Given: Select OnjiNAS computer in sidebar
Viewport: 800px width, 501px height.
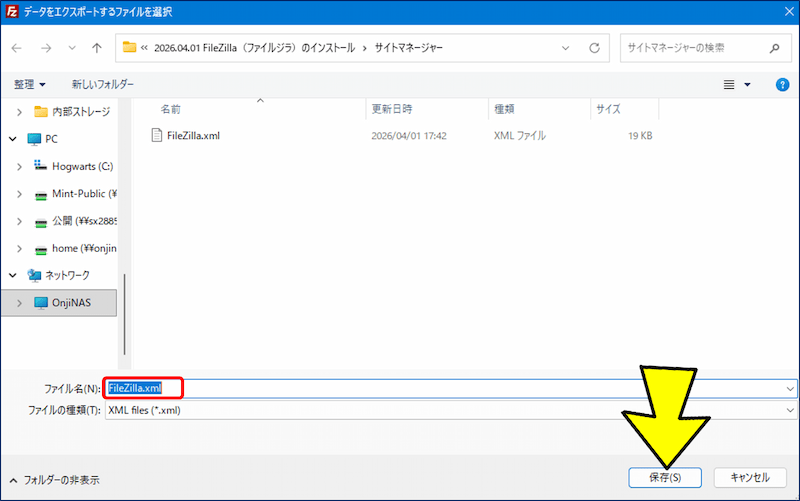Looking at the screenshot, I should [63, 303].
